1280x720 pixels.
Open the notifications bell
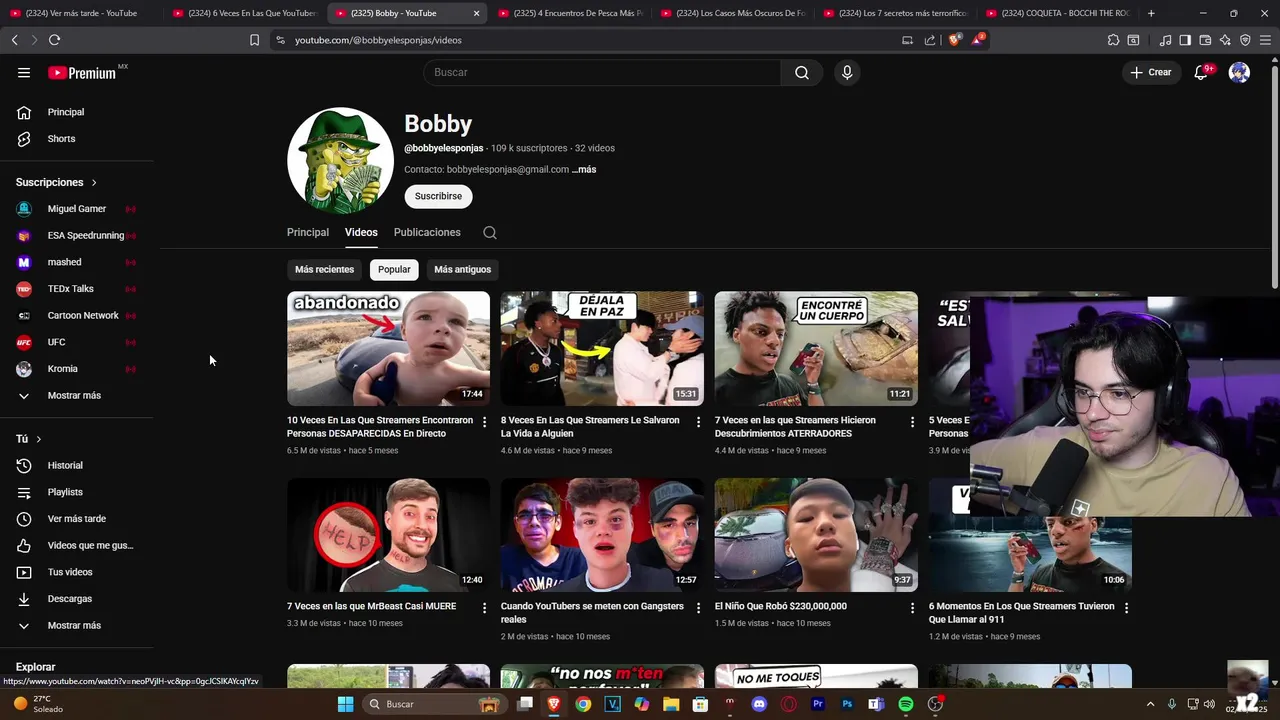[1201, 72]
